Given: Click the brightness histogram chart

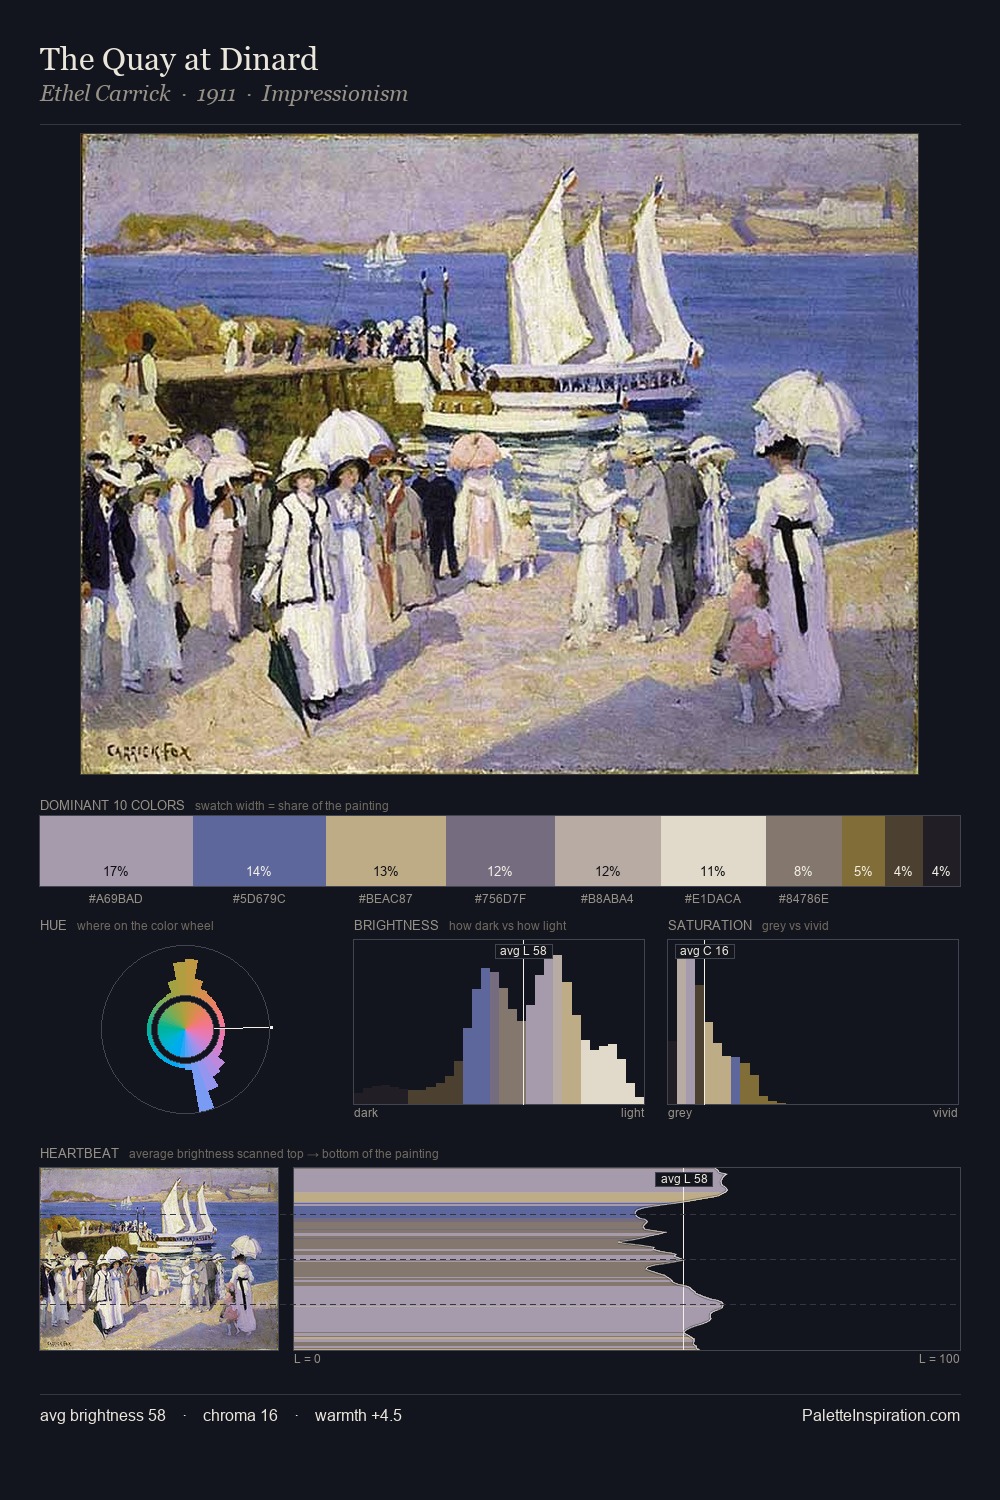Looking at the screenshot, I should [x=499, y=1022].
